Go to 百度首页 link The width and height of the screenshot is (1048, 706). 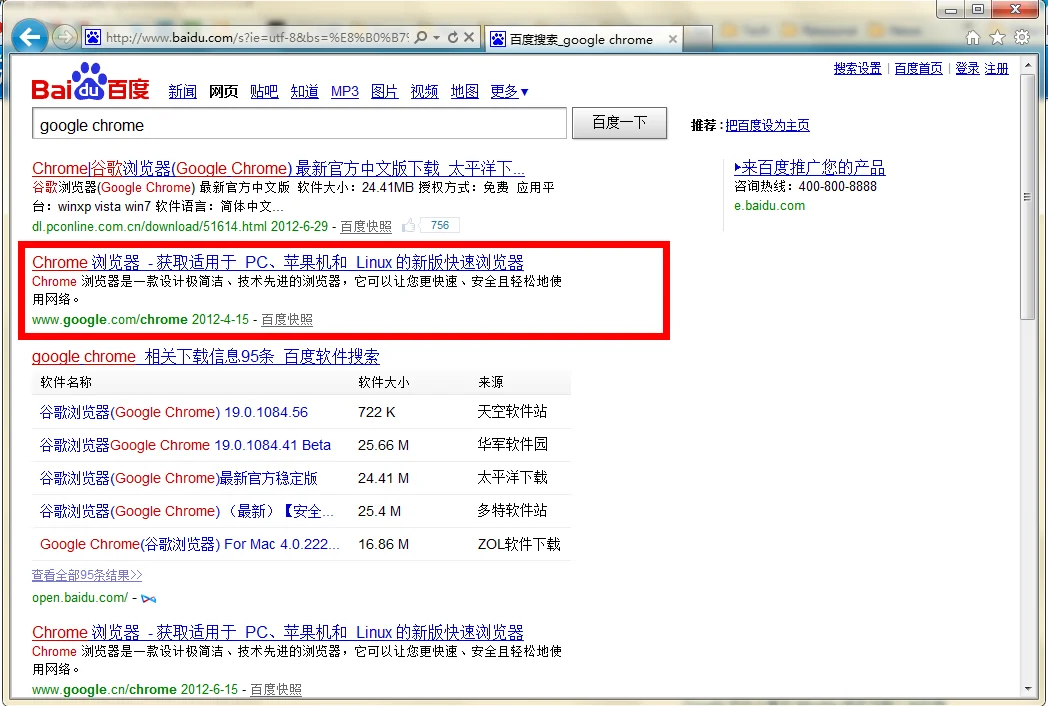coord(918,68)
